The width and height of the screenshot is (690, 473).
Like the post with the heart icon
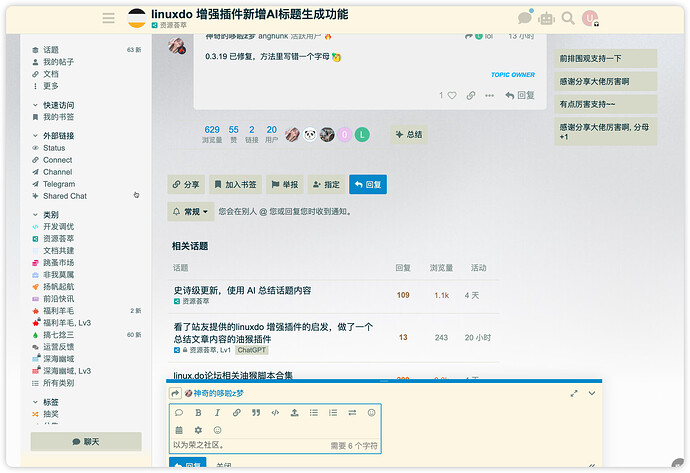tap(452, 95)
